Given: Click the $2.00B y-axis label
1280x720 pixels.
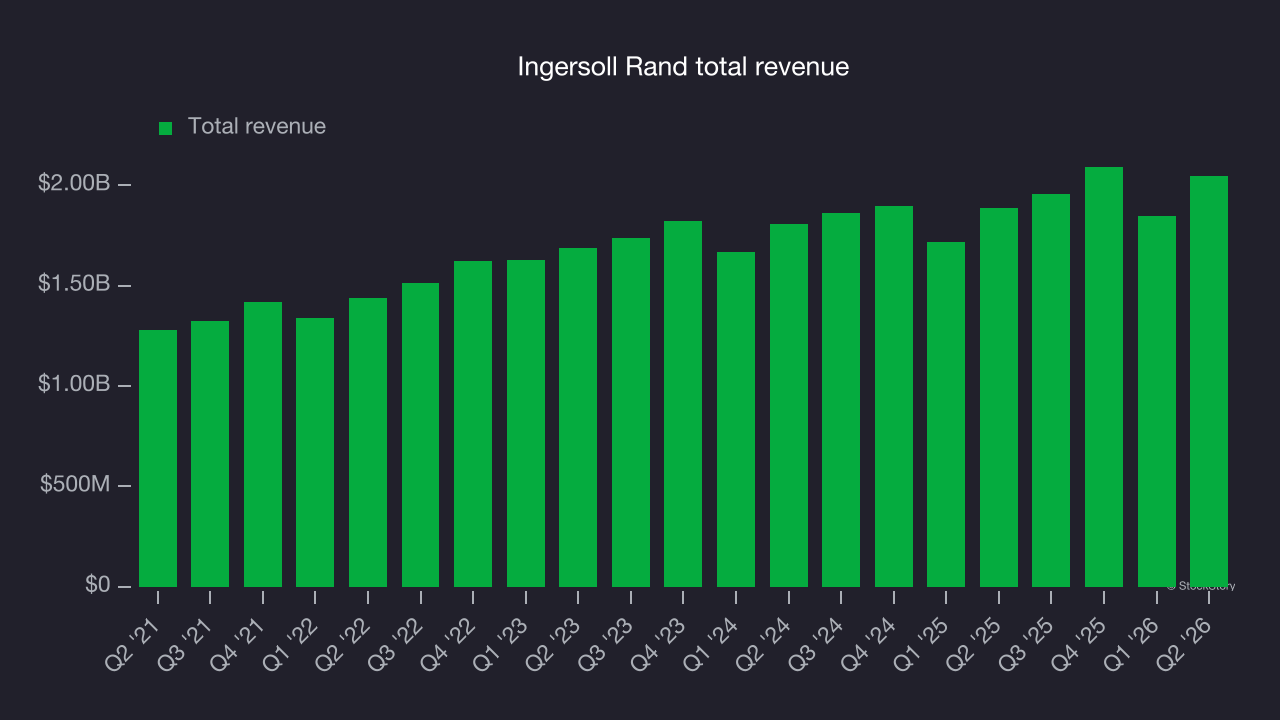Looking at the screenshot, I should pyautogui.click(x=74, y=184).
